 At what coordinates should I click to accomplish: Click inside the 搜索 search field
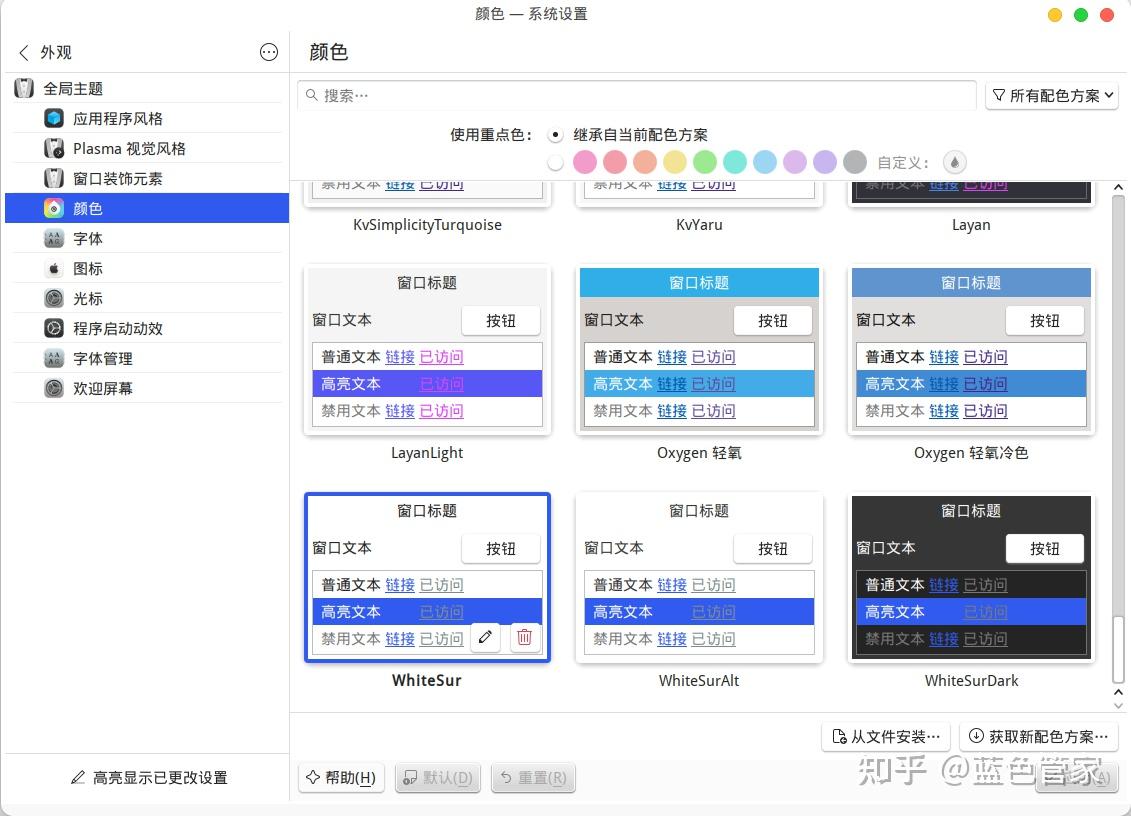click(x=600, y=95)
